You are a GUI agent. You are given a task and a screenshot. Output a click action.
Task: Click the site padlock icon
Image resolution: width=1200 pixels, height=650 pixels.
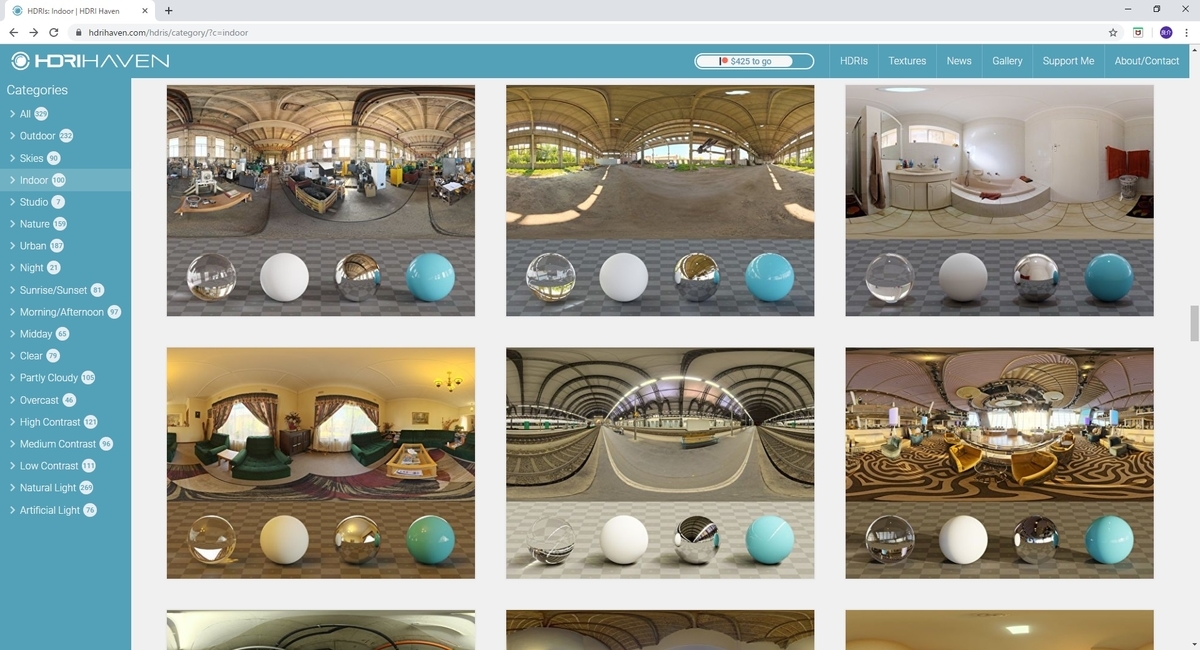point(79,33)
